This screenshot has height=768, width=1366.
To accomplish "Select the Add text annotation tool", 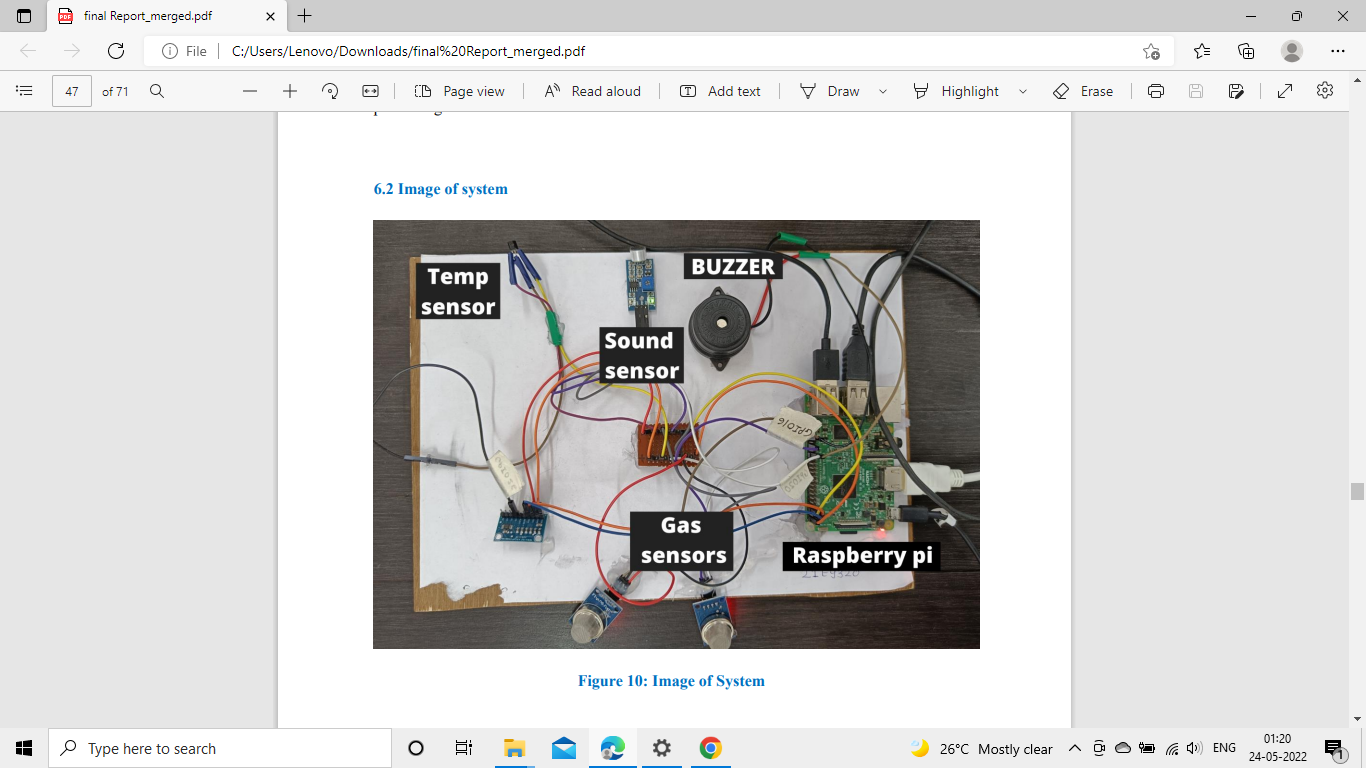I will coord(721,91).
